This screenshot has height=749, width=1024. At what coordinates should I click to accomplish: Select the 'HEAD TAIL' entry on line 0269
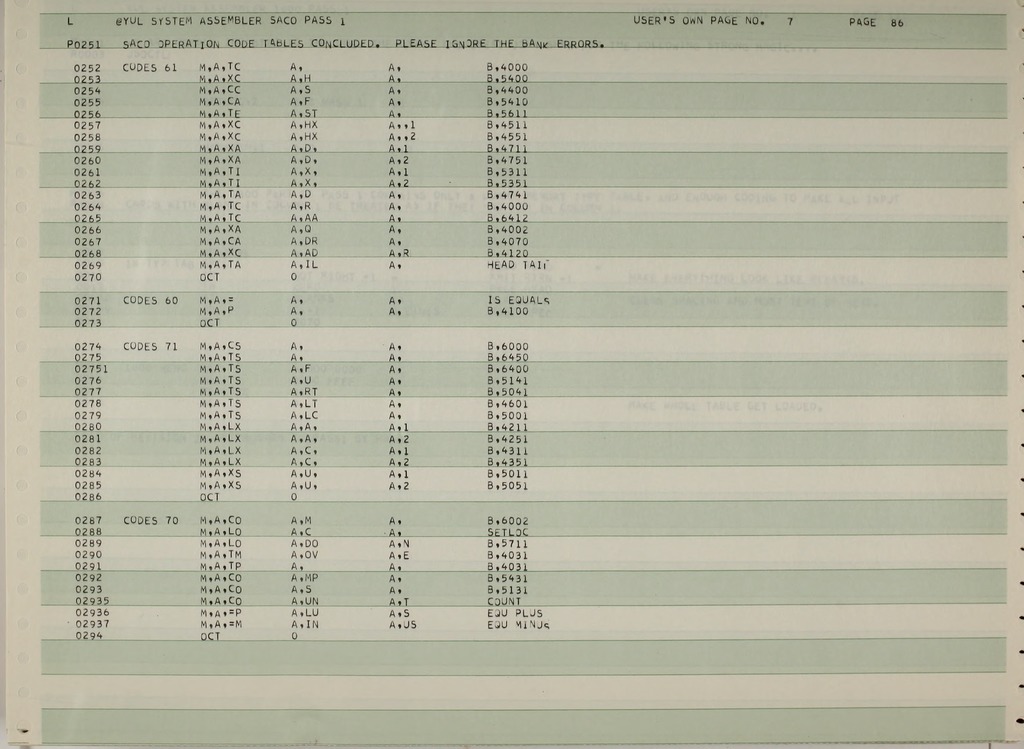518,264
